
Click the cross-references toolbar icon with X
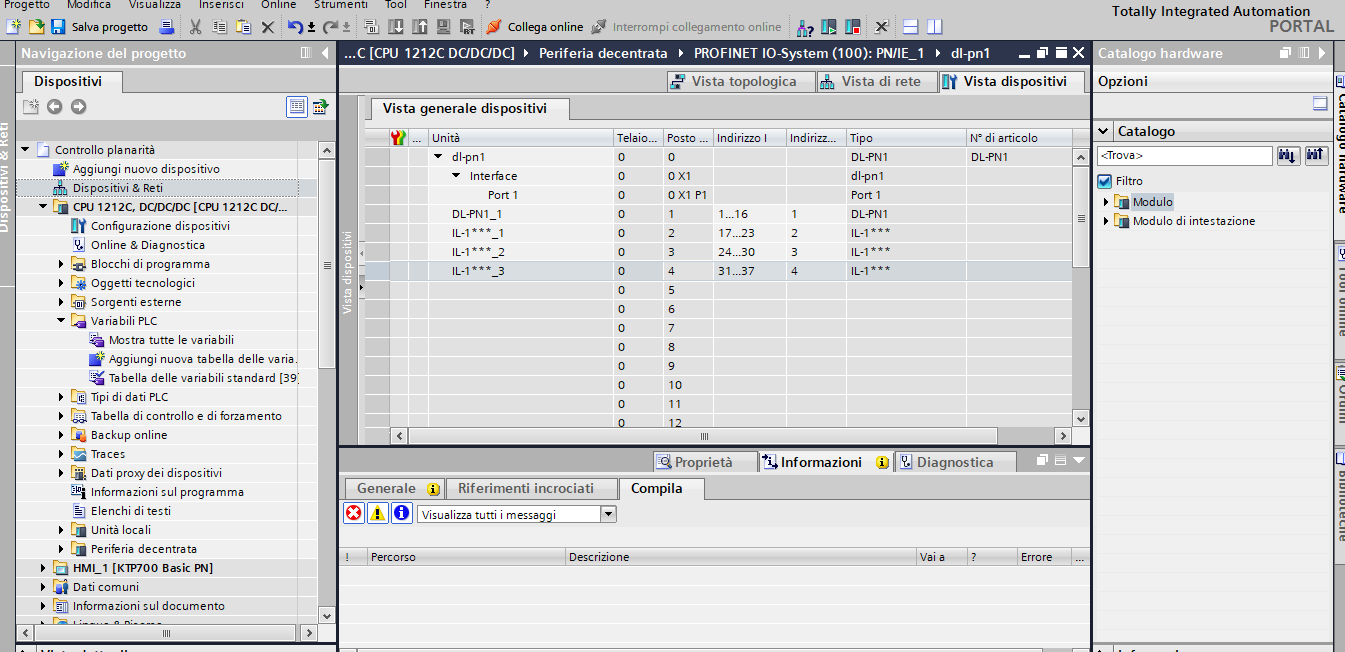(881, 27)
